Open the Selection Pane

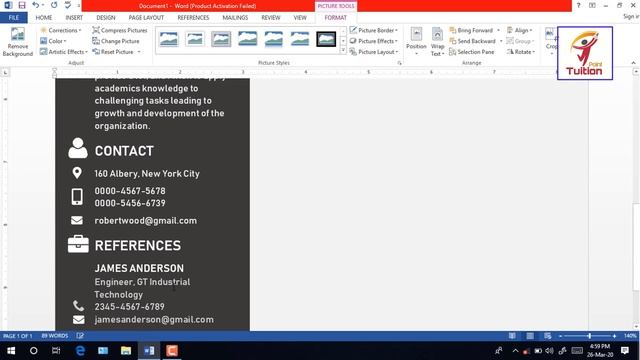pos(471,52)
